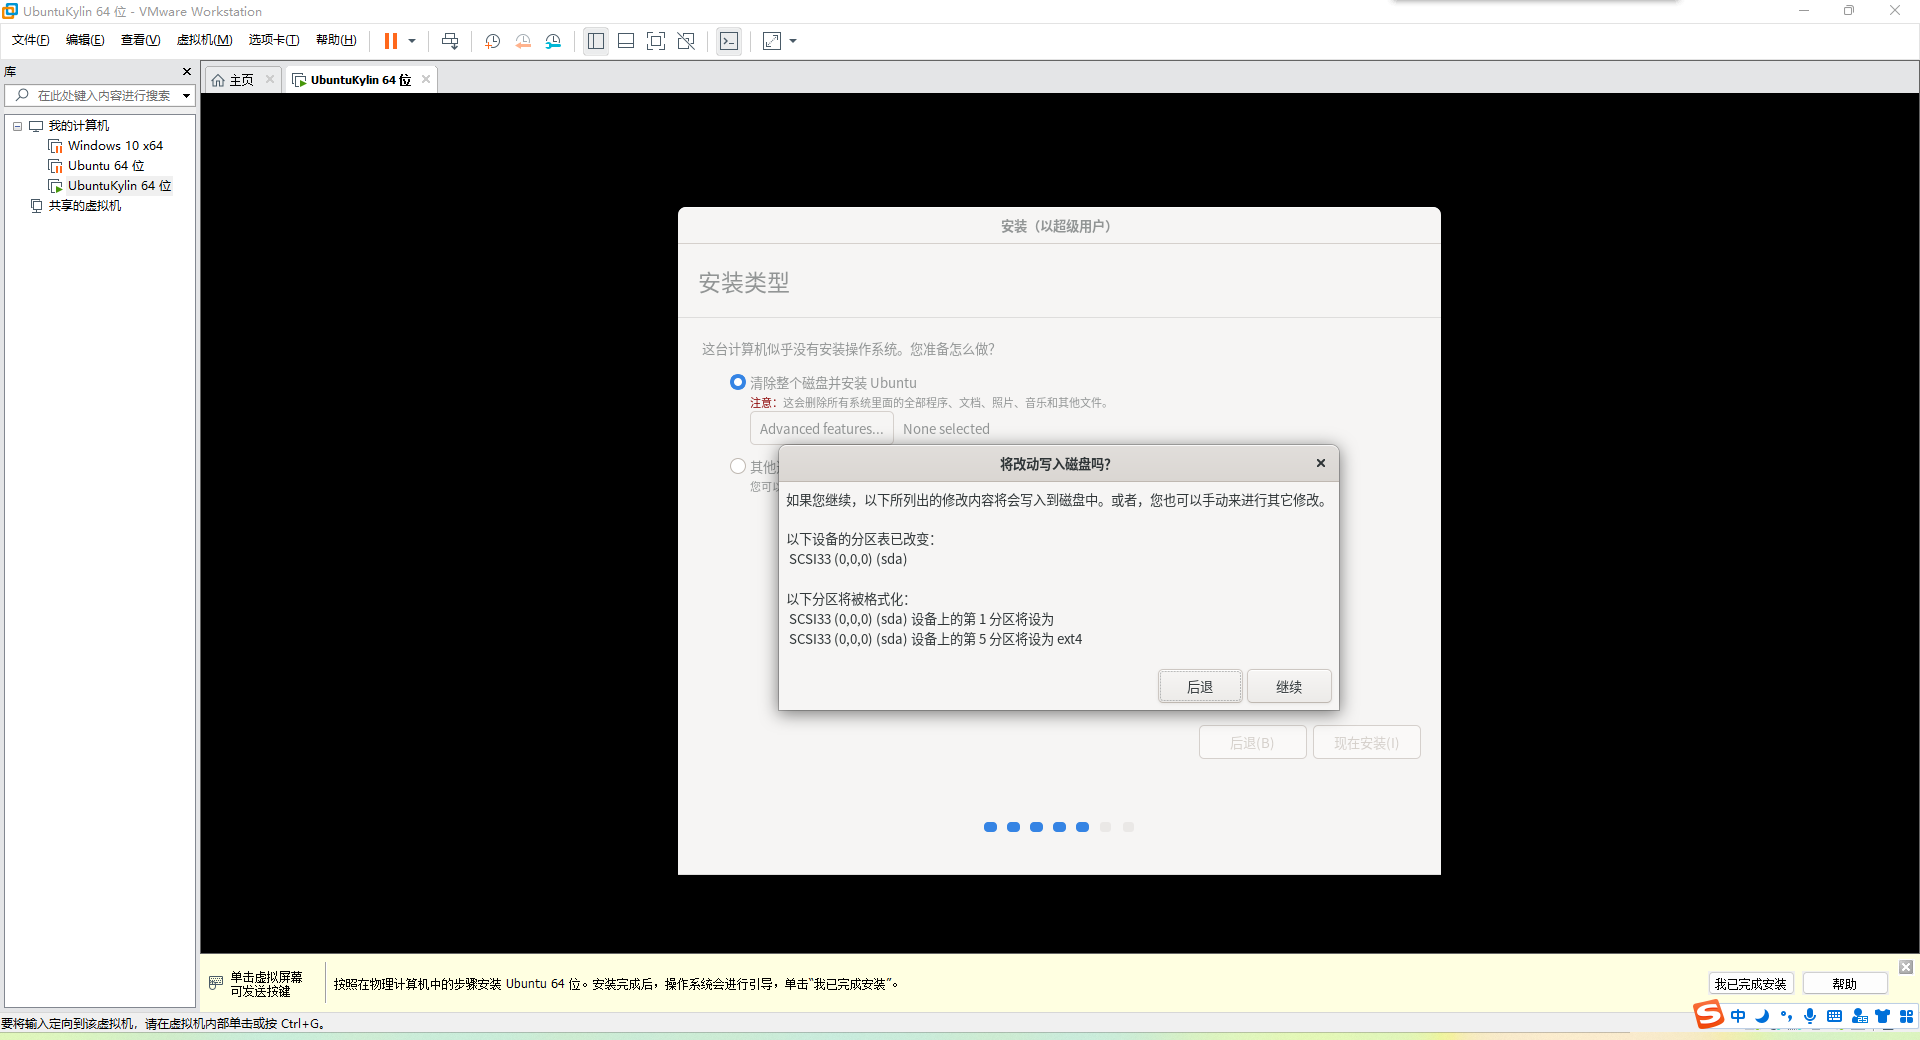Click the revert to snapshot icon
The image size is (1920, 1040).
523,41
